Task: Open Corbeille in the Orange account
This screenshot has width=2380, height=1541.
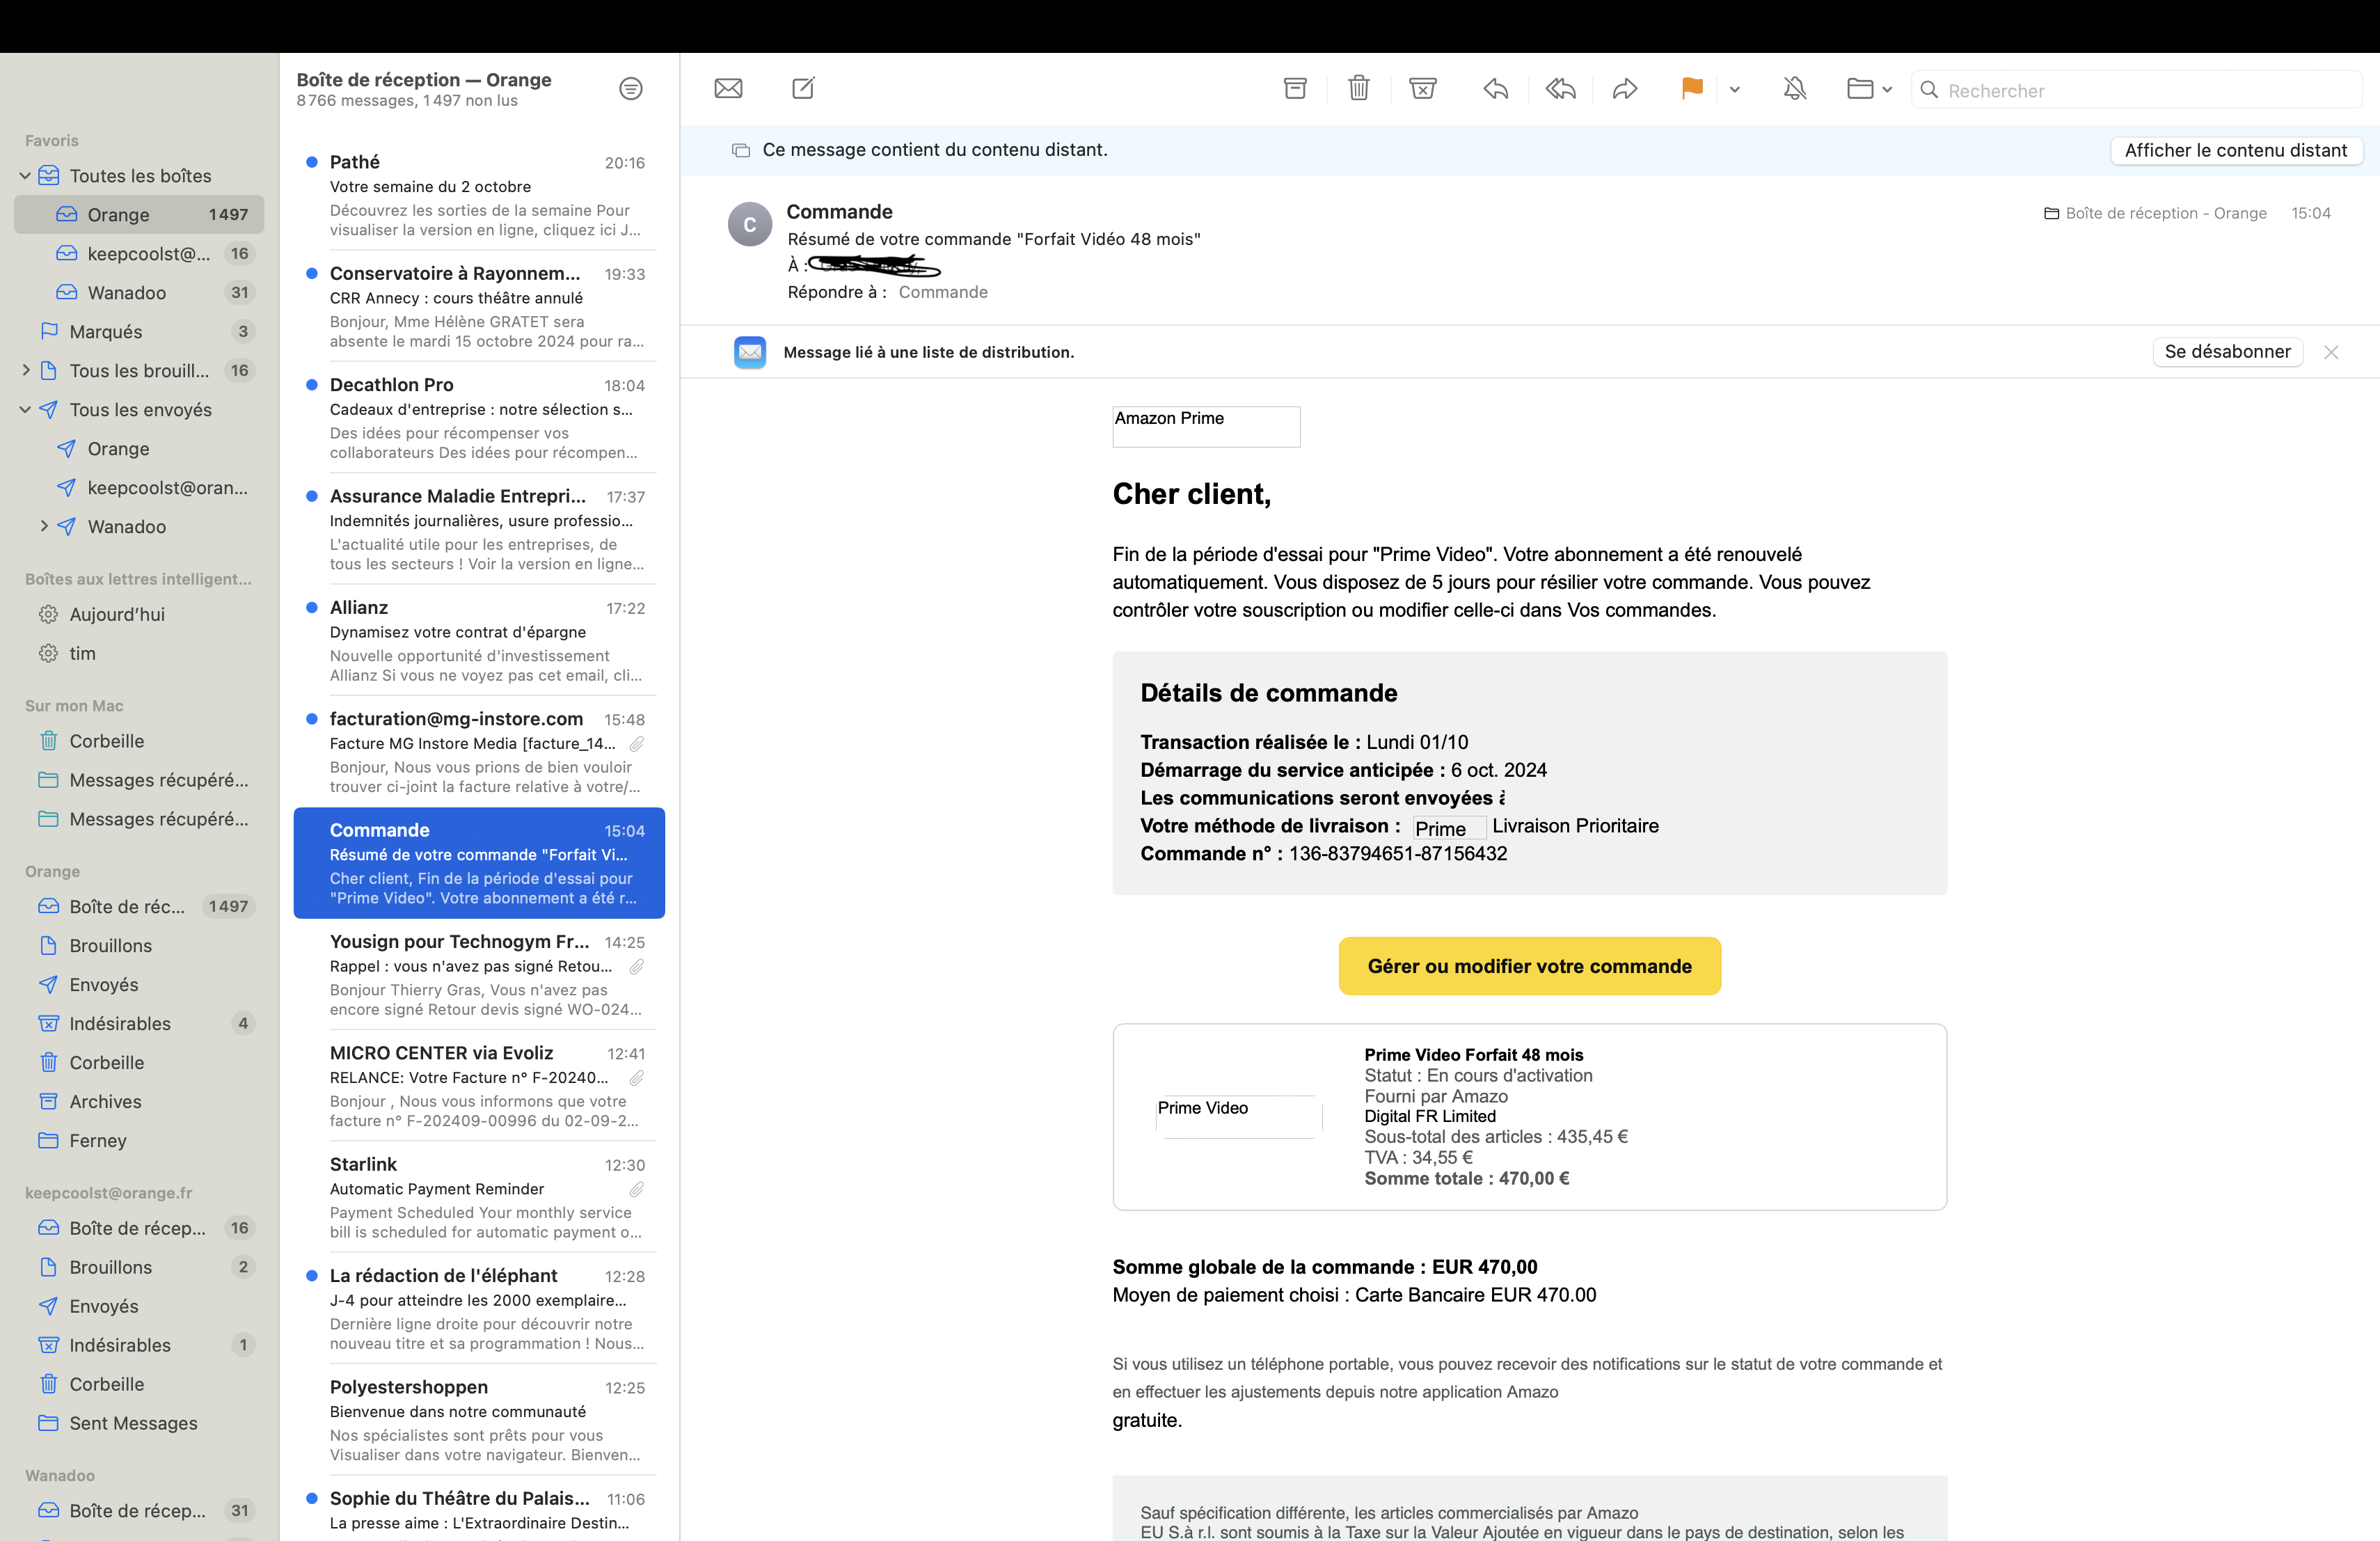Action: coord(139,1063)
